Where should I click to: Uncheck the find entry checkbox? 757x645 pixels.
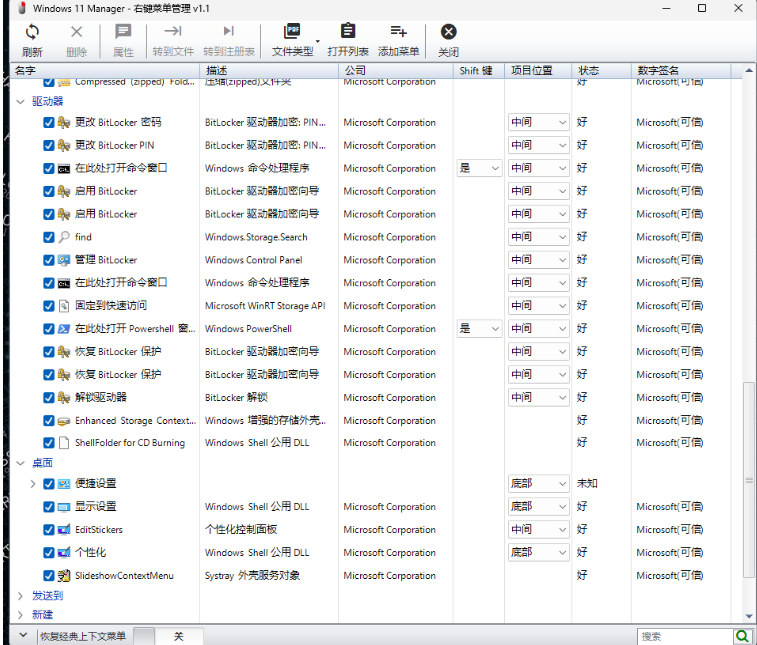tap(49, 237)
